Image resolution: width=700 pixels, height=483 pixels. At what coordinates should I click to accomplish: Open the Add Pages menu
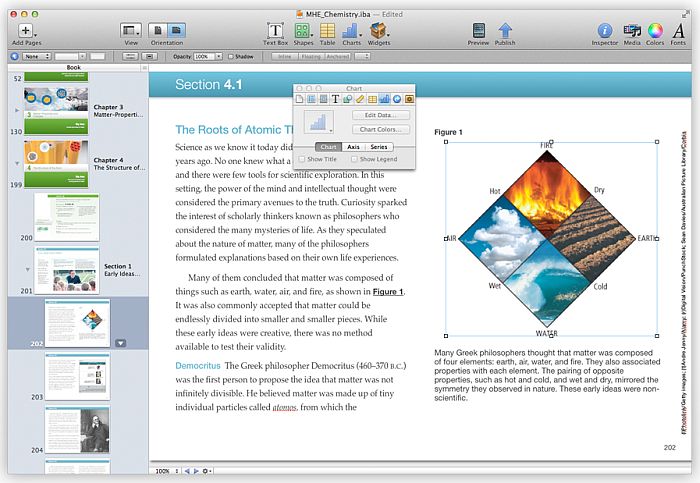(x=26, y=31)
